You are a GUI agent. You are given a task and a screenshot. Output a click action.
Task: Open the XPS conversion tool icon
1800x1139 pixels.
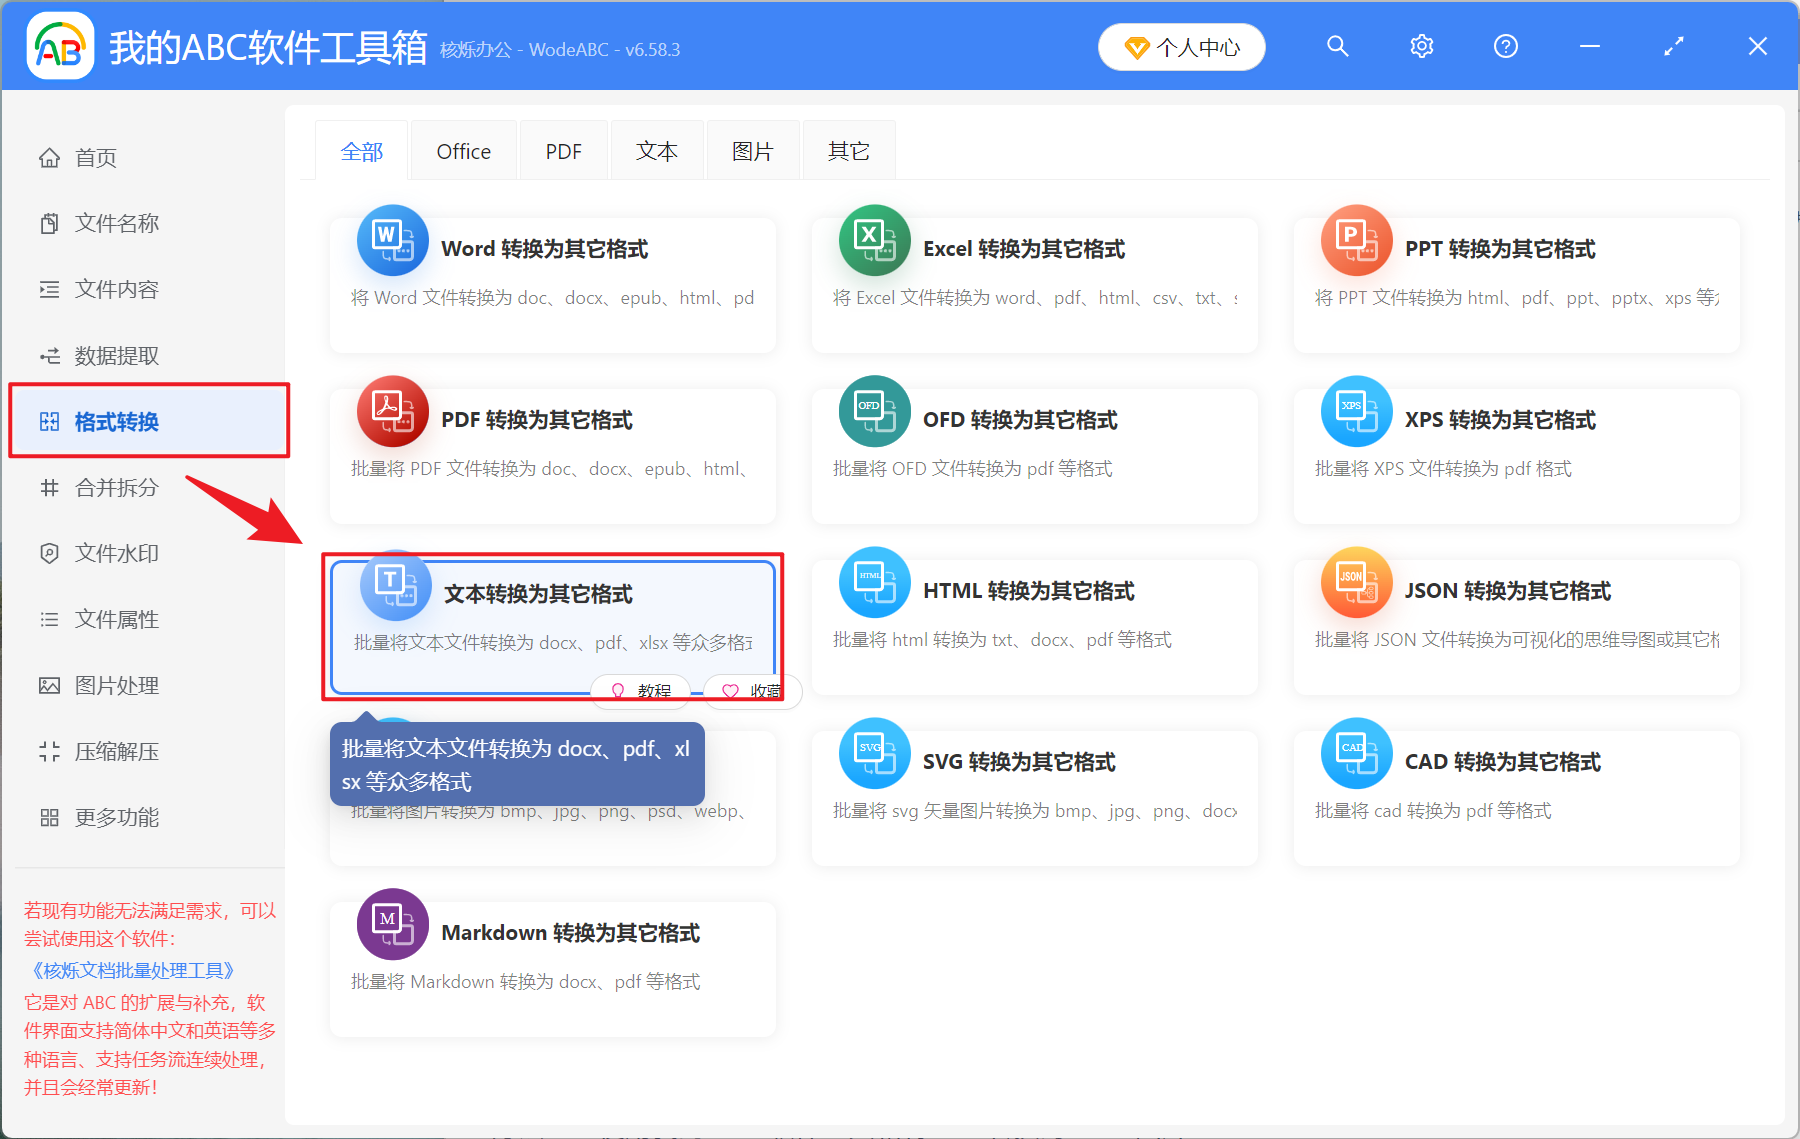tap(1356, 411)
